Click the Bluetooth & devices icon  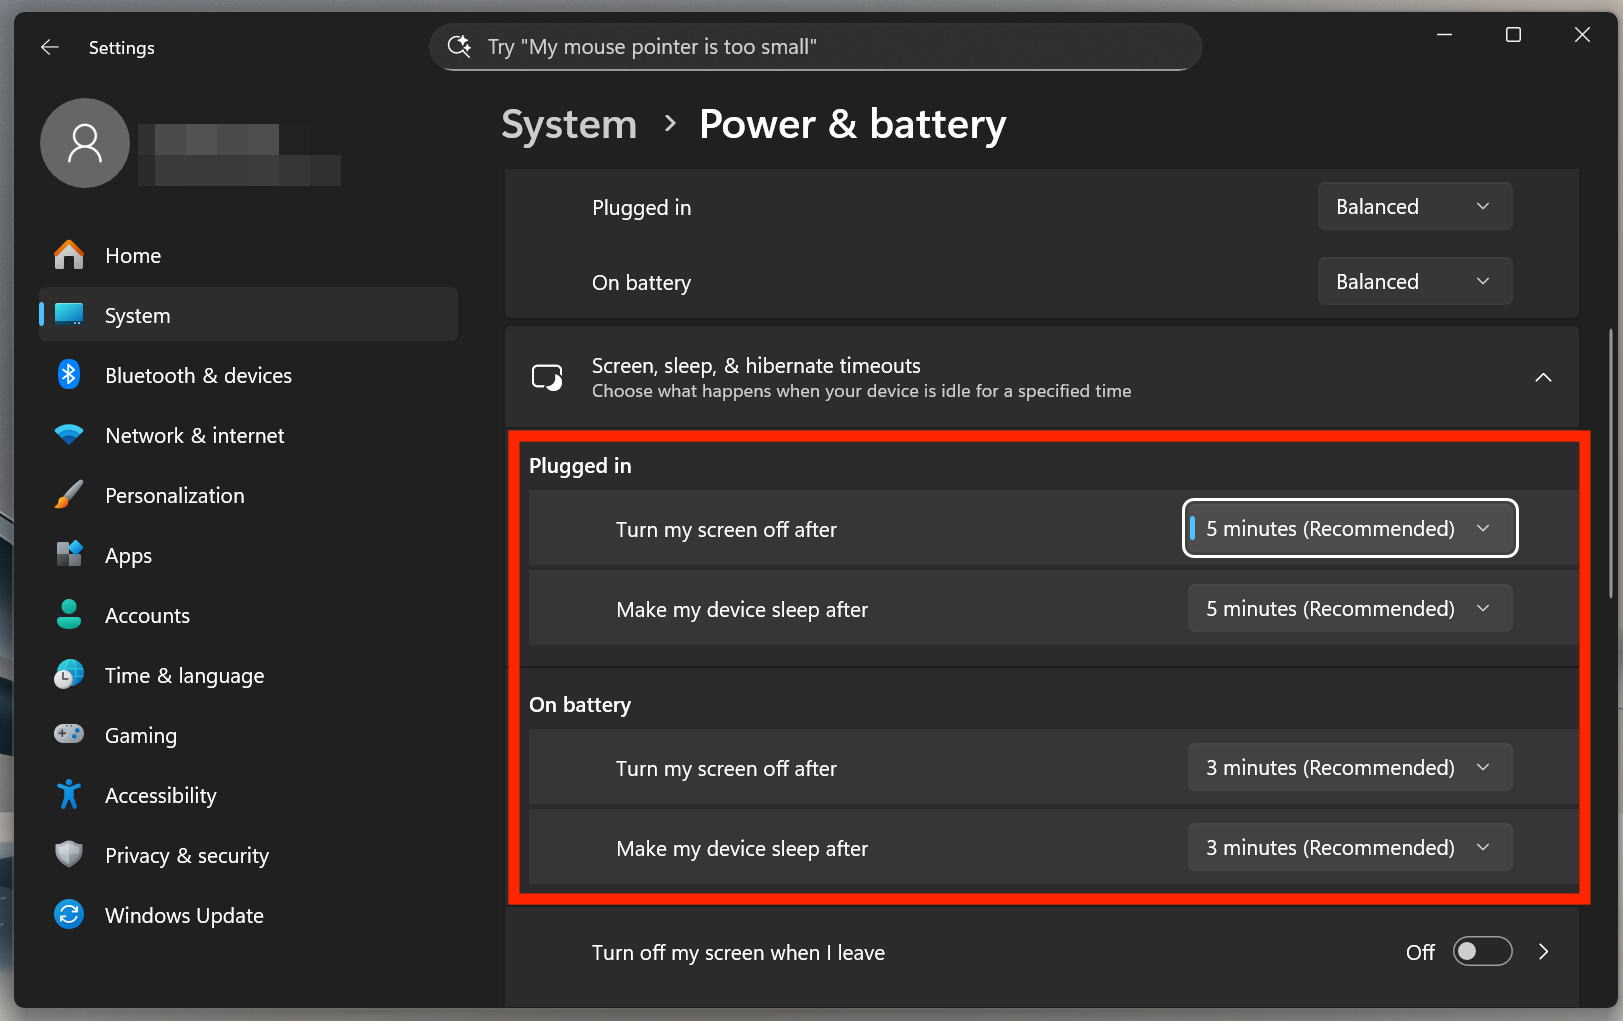pos(69,375)
